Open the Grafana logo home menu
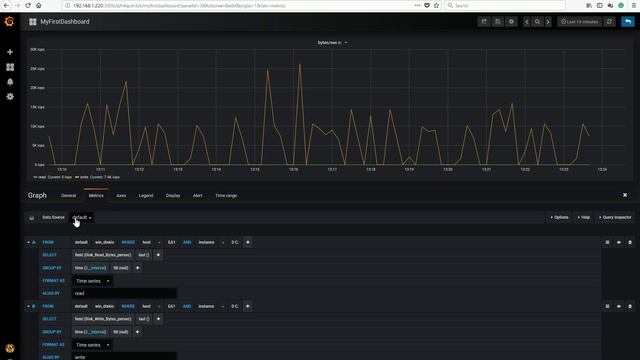This screenshot has width=640, height=360. 9,21
